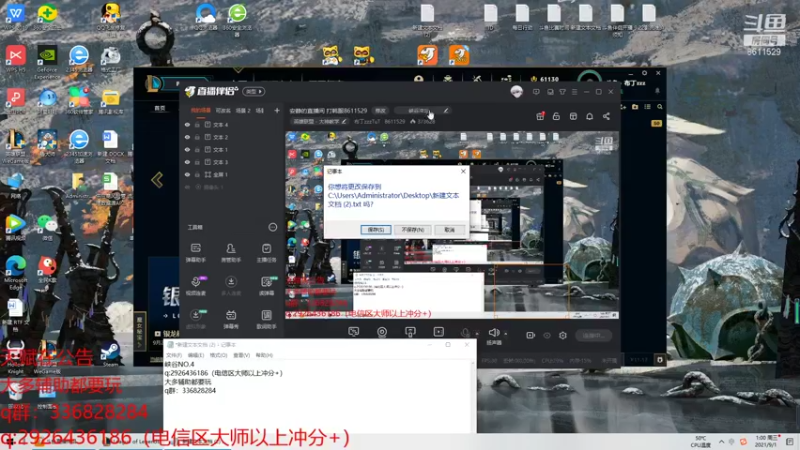Click the video media source icon below preview
This screenshot has width=800, height=450.
click(438, 332)
